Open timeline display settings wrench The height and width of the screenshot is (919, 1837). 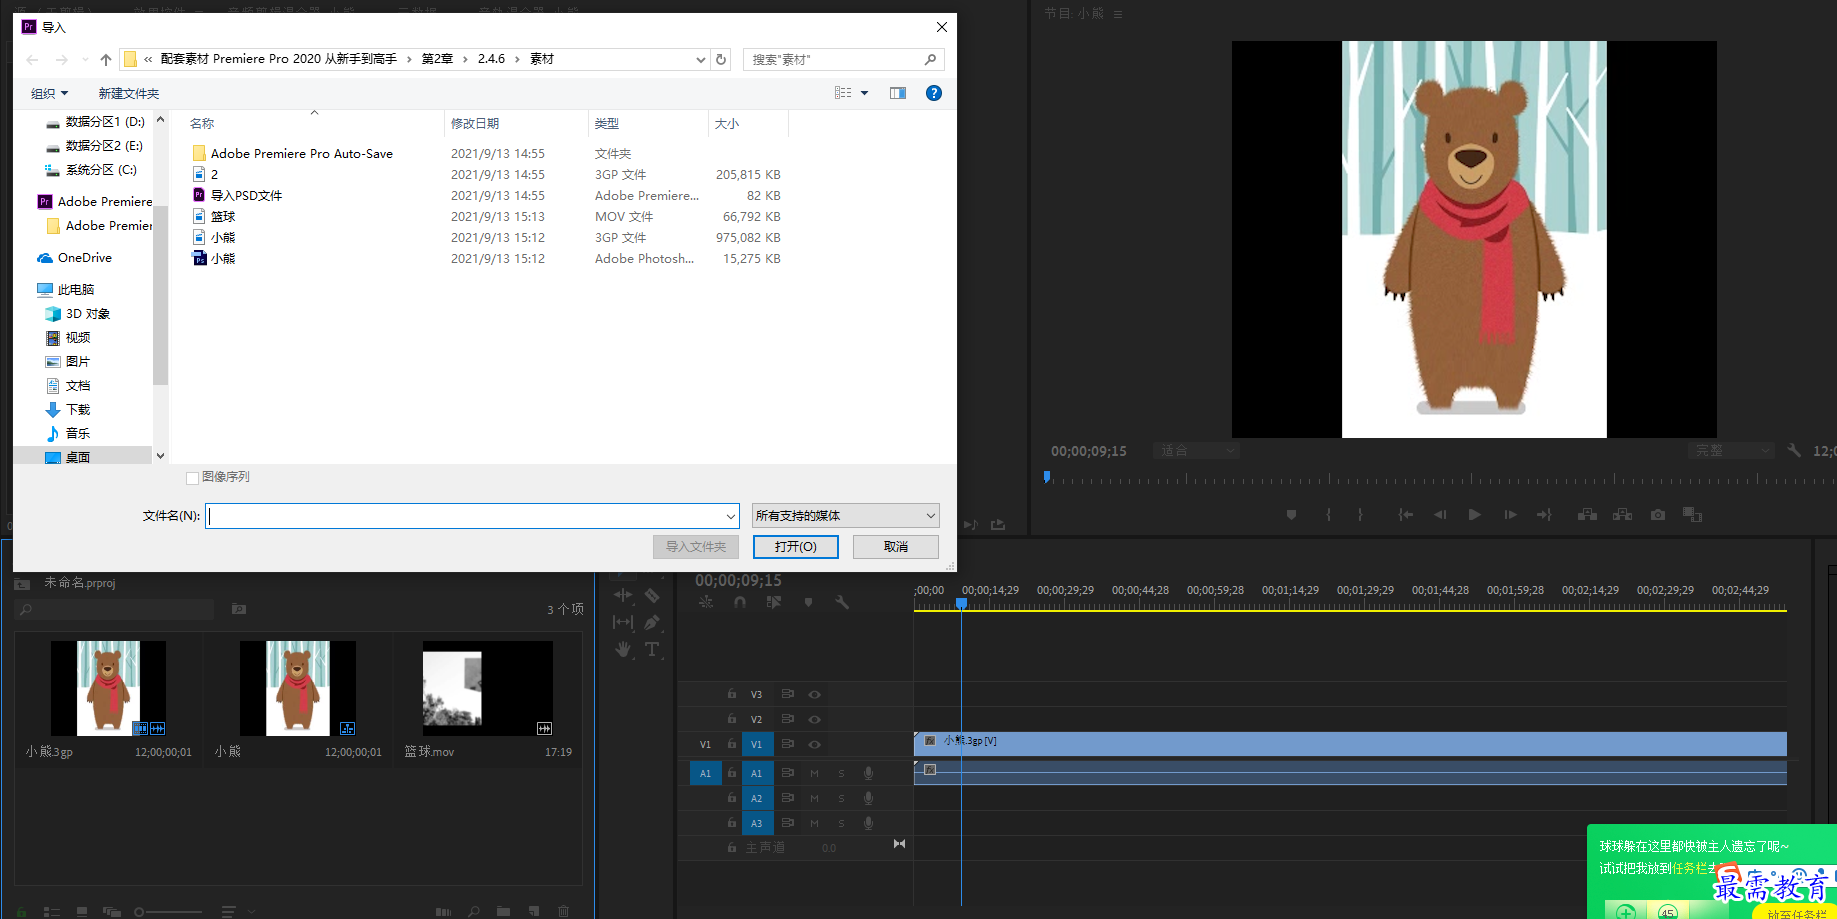(x=842, y=602)
